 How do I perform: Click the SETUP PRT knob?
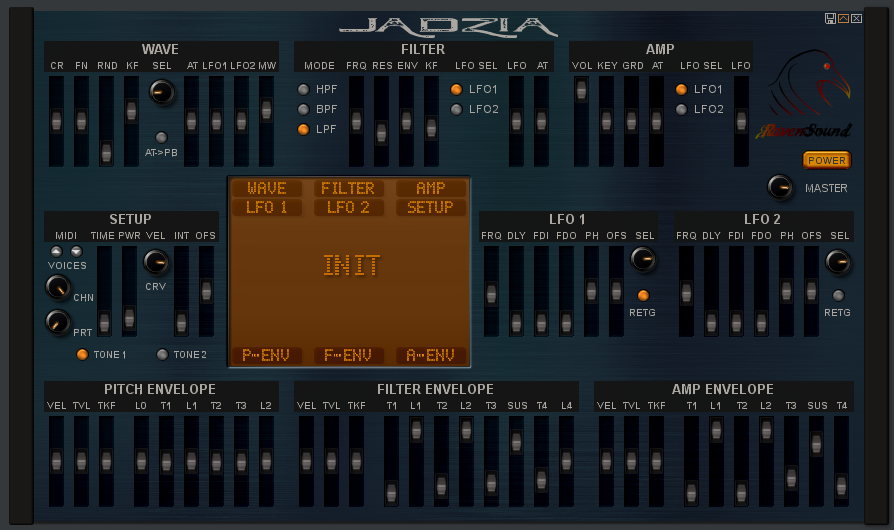click(x=58, y=323)
